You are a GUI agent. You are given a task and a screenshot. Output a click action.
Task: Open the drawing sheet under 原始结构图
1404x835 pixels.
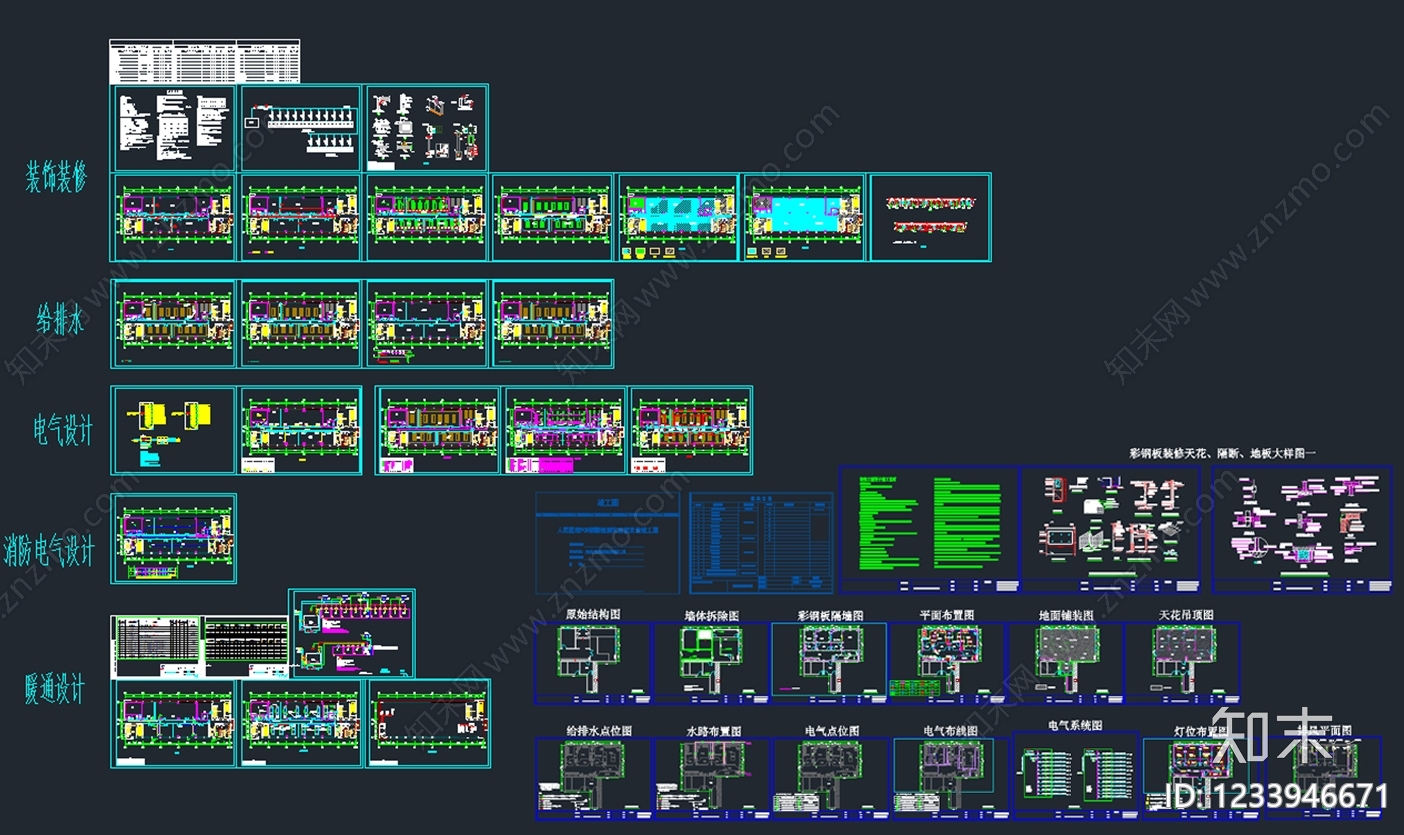click(592, 662)
